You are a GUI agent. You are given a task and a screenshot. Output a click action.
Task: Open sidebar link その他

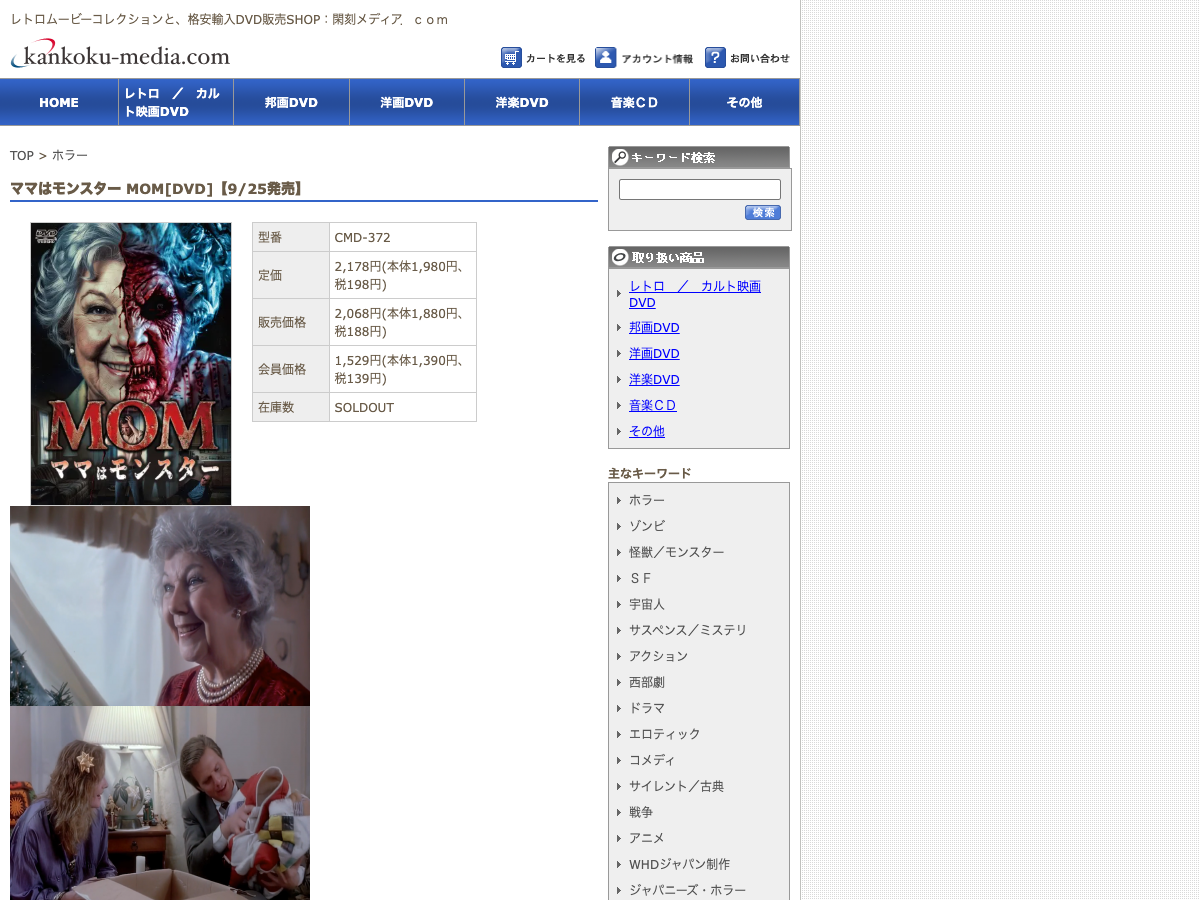pos(647,432)
